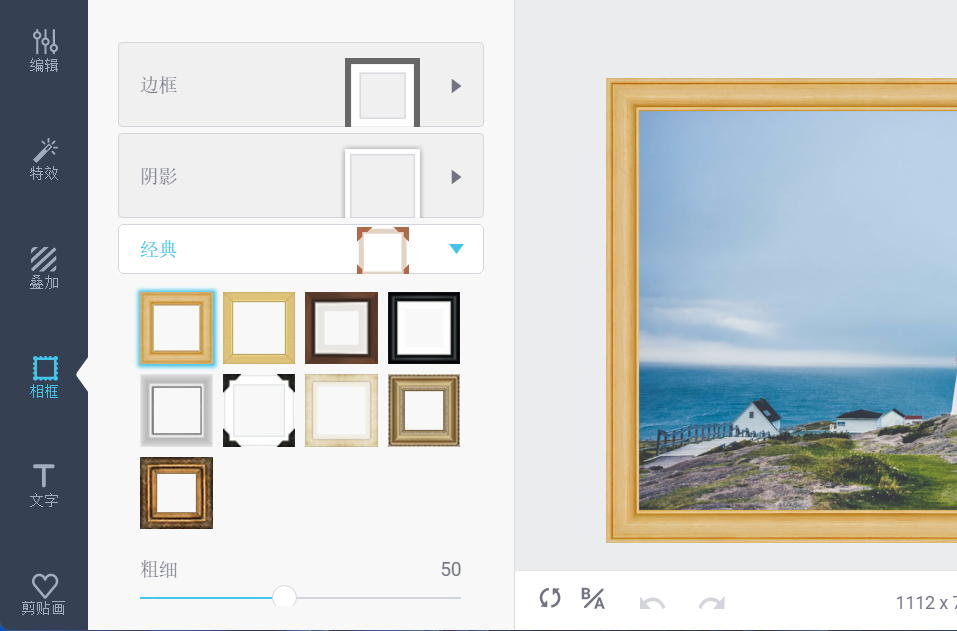Expand the 阴影 shadow section
The height and width of the screenshot is (631, 957).
[301, 176]
